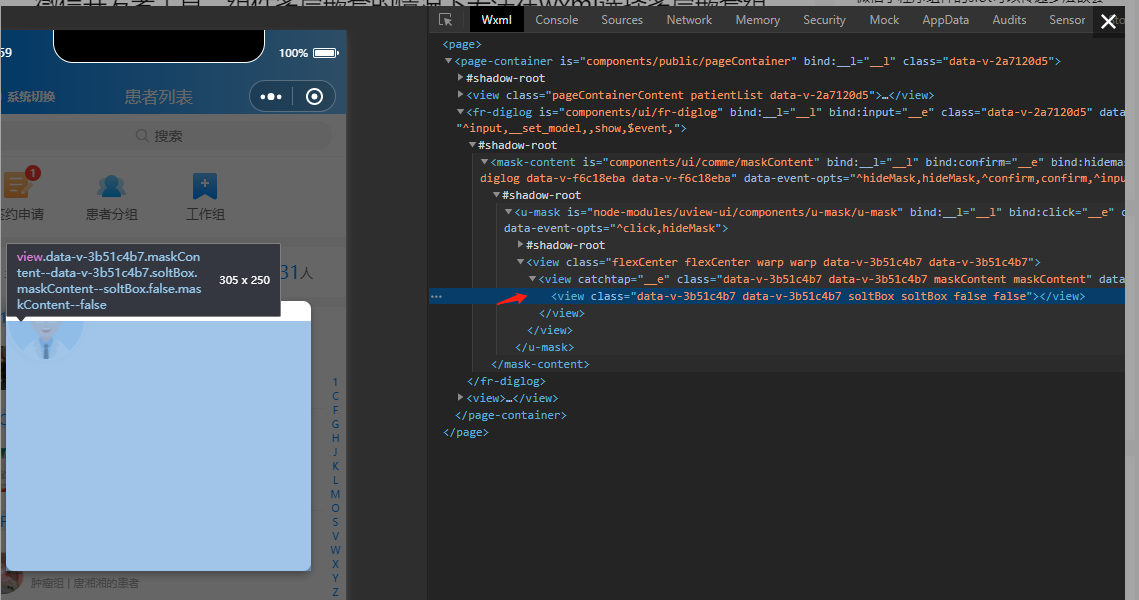This screenshot has height=600, width=1139.
Task: Switch to the Wxml tab
Action: coord(496,20)
